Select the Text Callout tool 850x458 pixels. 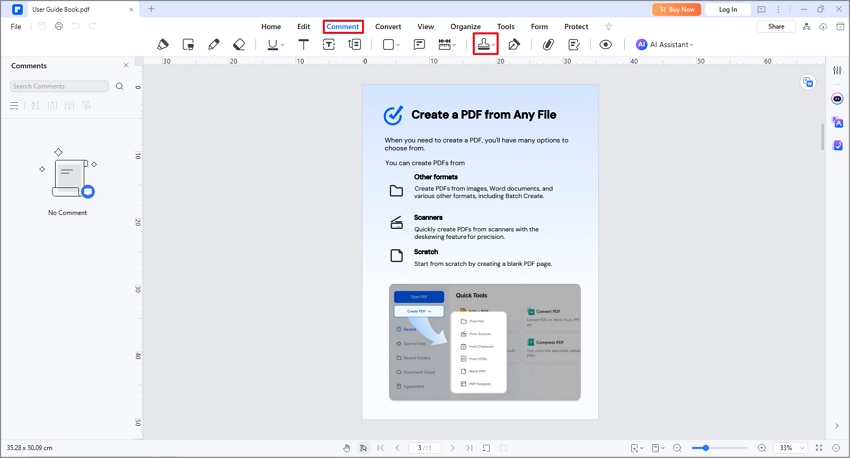tap(355, 44)
